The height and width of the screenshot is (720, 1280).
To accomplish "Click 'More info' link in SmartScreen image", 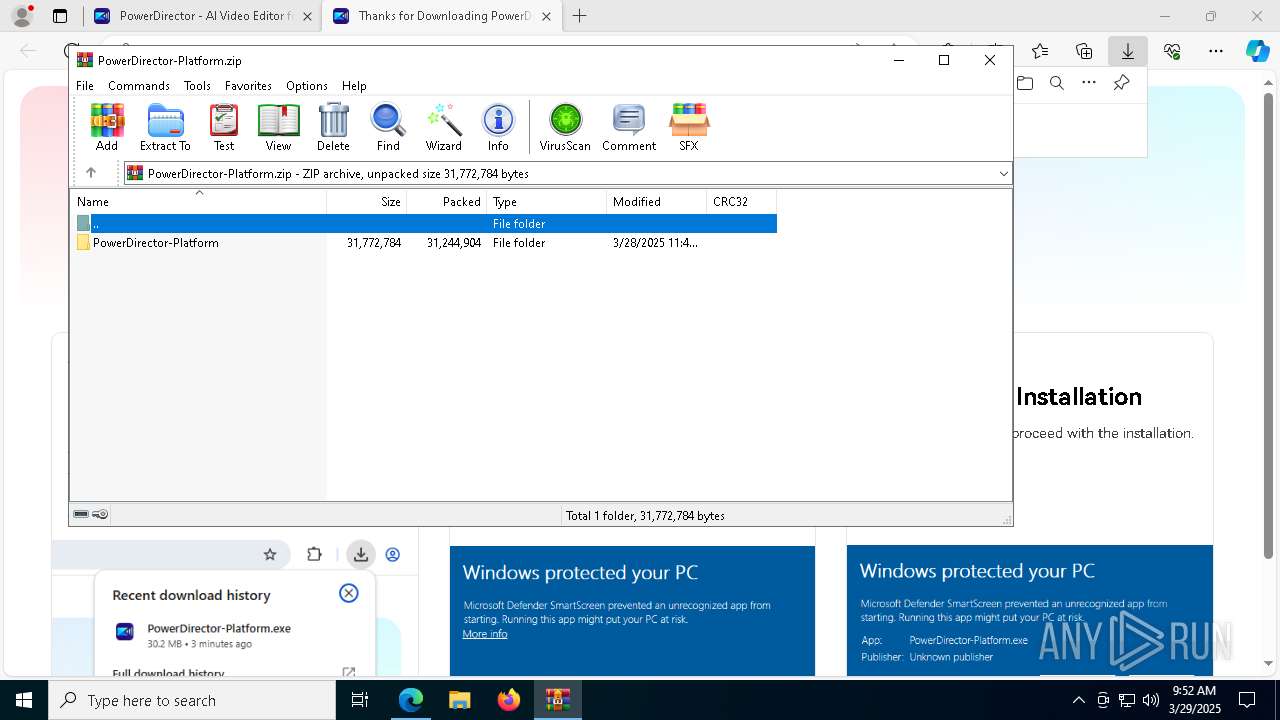I will click(x=485, y=634).
